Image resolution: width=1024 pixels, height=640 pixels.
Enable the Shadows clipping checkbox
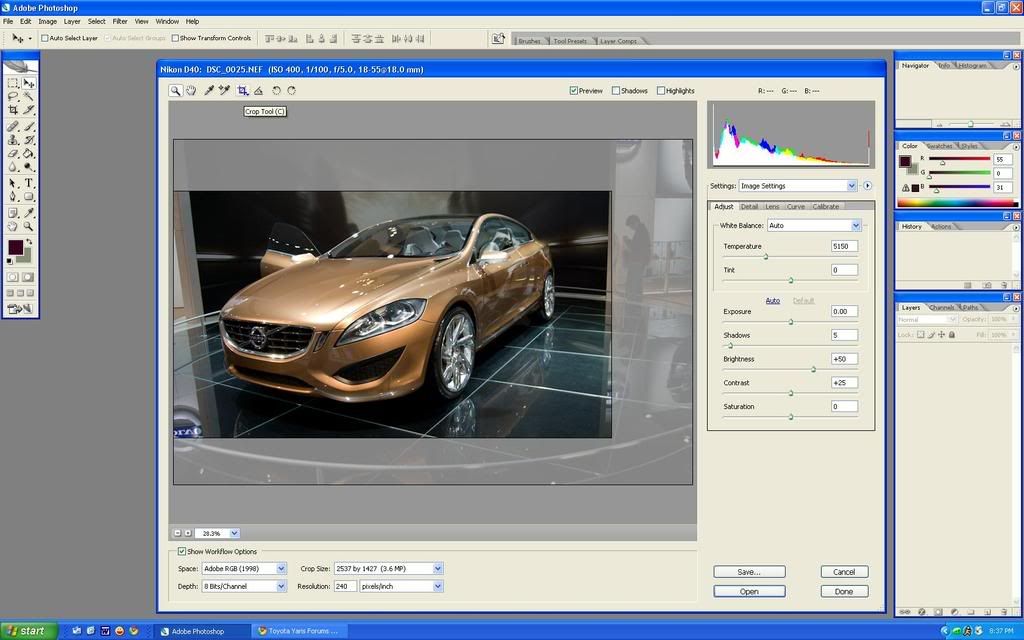pyautogui.click(x=616, y=91)
